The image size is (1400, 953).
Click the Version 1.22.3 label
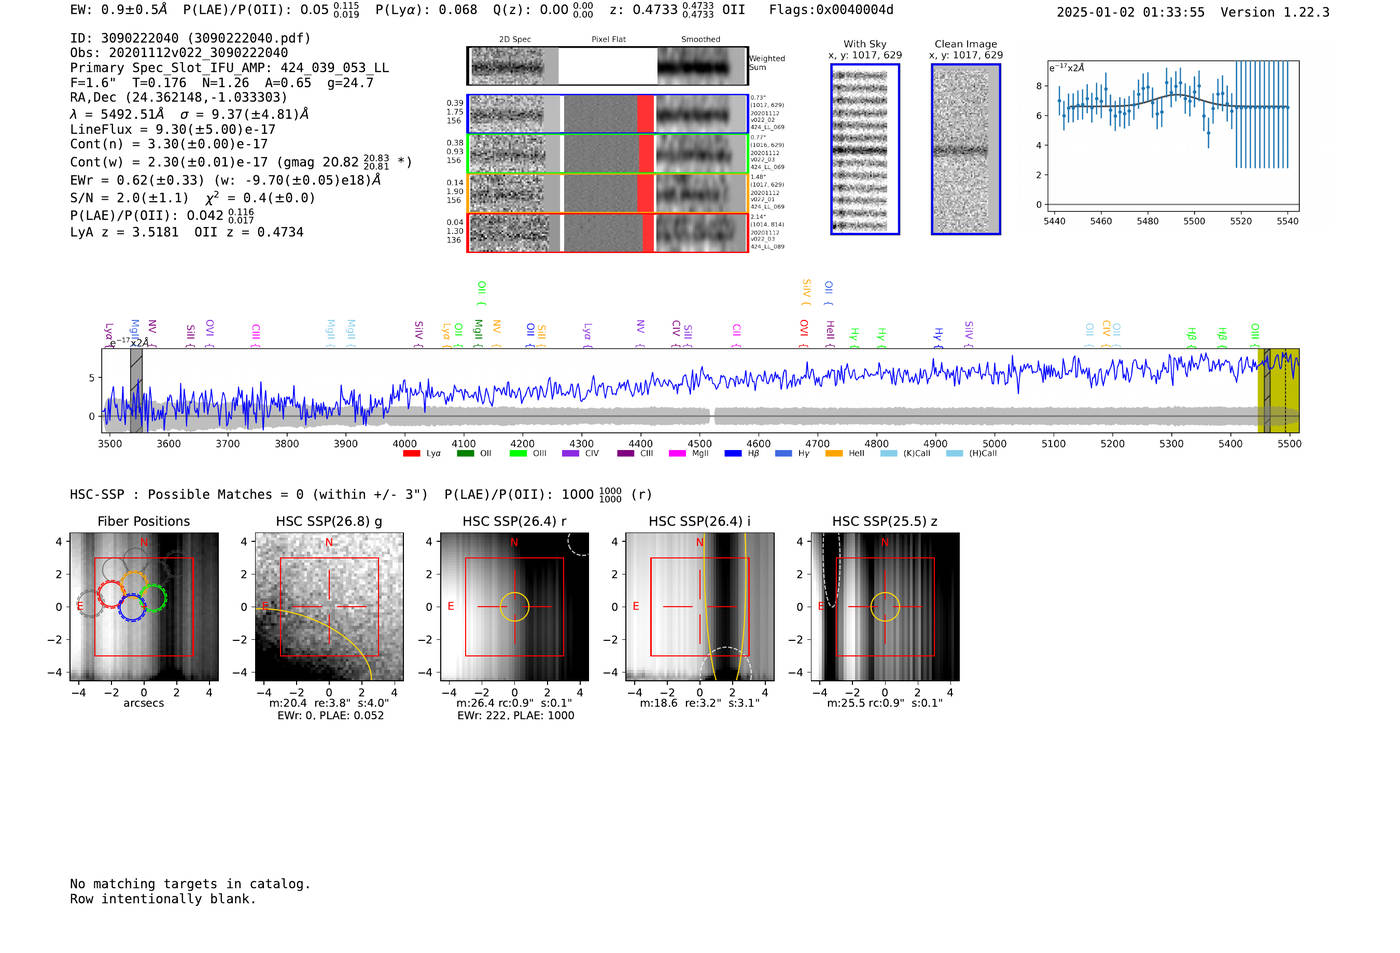pyautogui.click(x=1275, y=12)
